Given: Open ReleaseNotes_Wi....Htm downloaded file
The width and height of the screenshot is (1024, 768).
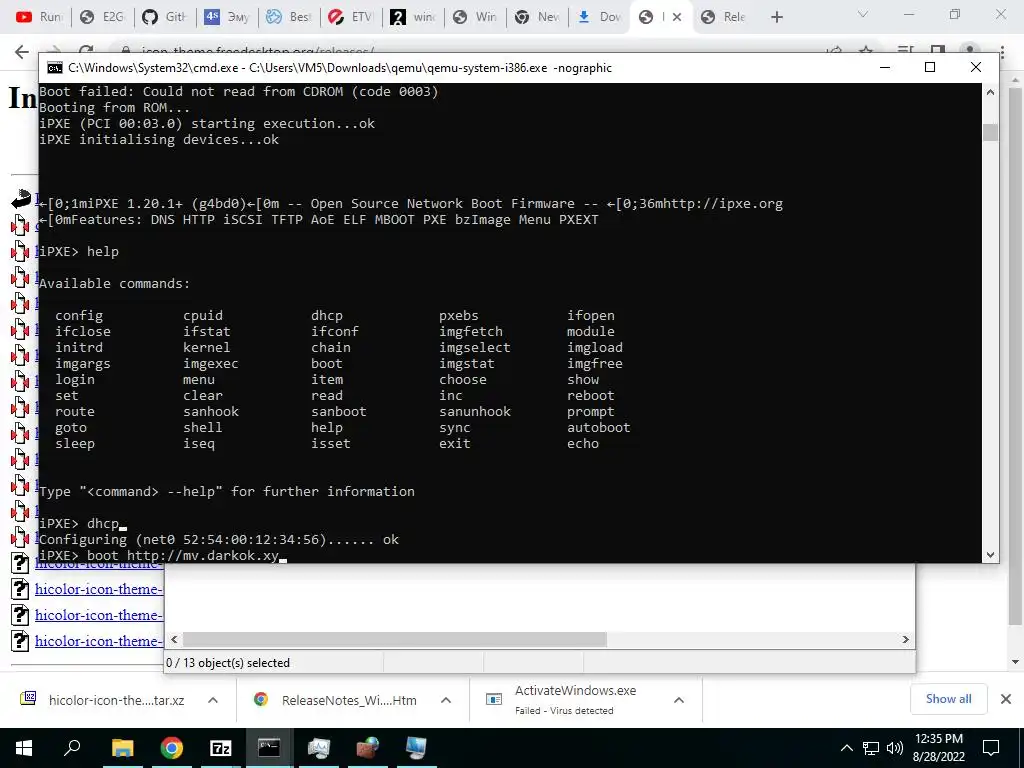Looking at the screenshot, I should (x=349, y=700).
